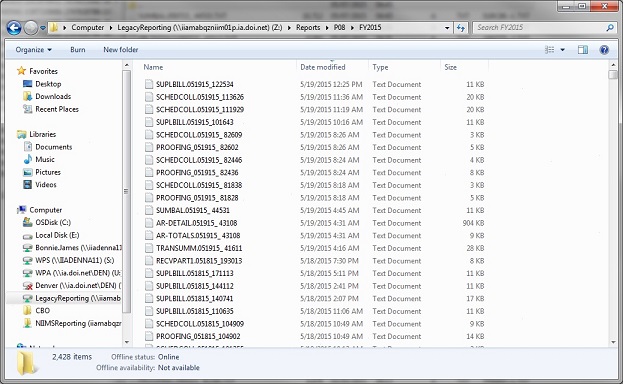Click file list scrollbar up arrow
623x384 pixels.
click(x=613, y=65)
